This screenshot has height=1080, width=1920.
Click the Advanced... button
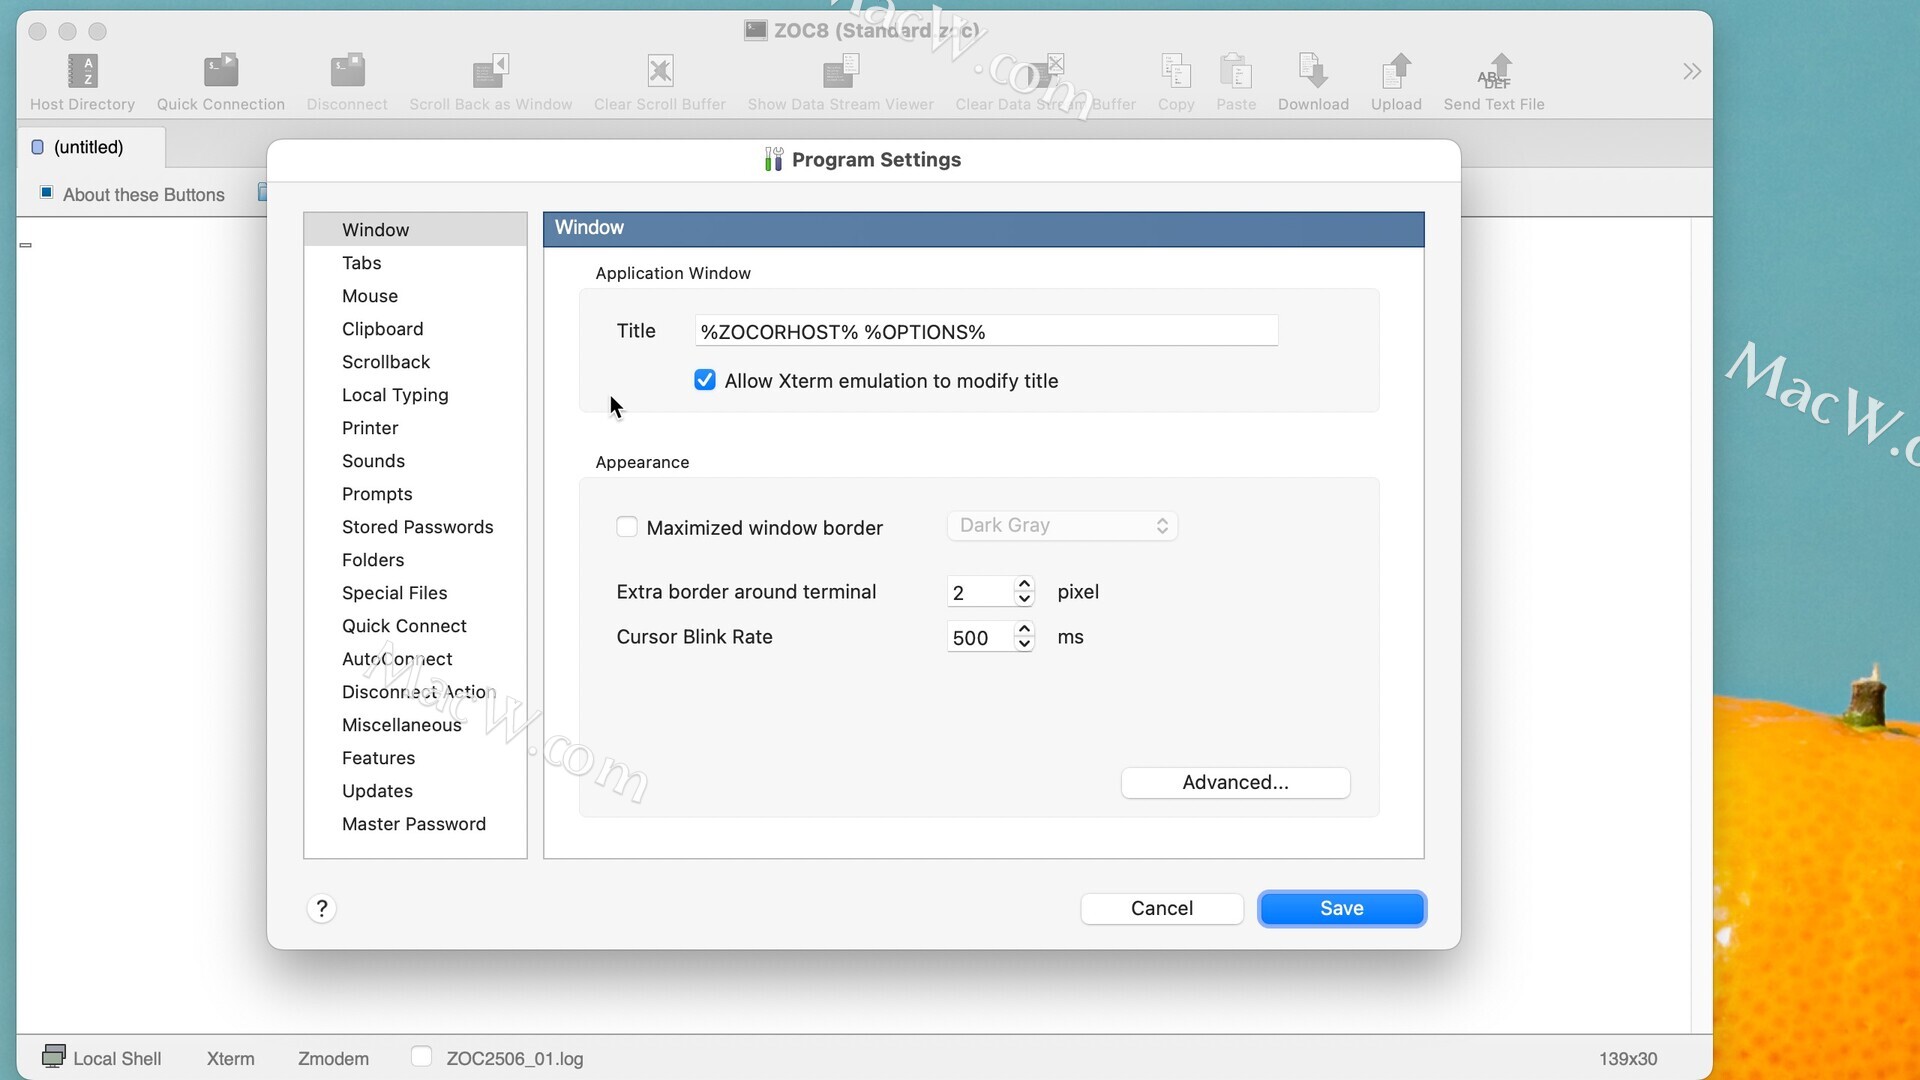click(1235, 782)
